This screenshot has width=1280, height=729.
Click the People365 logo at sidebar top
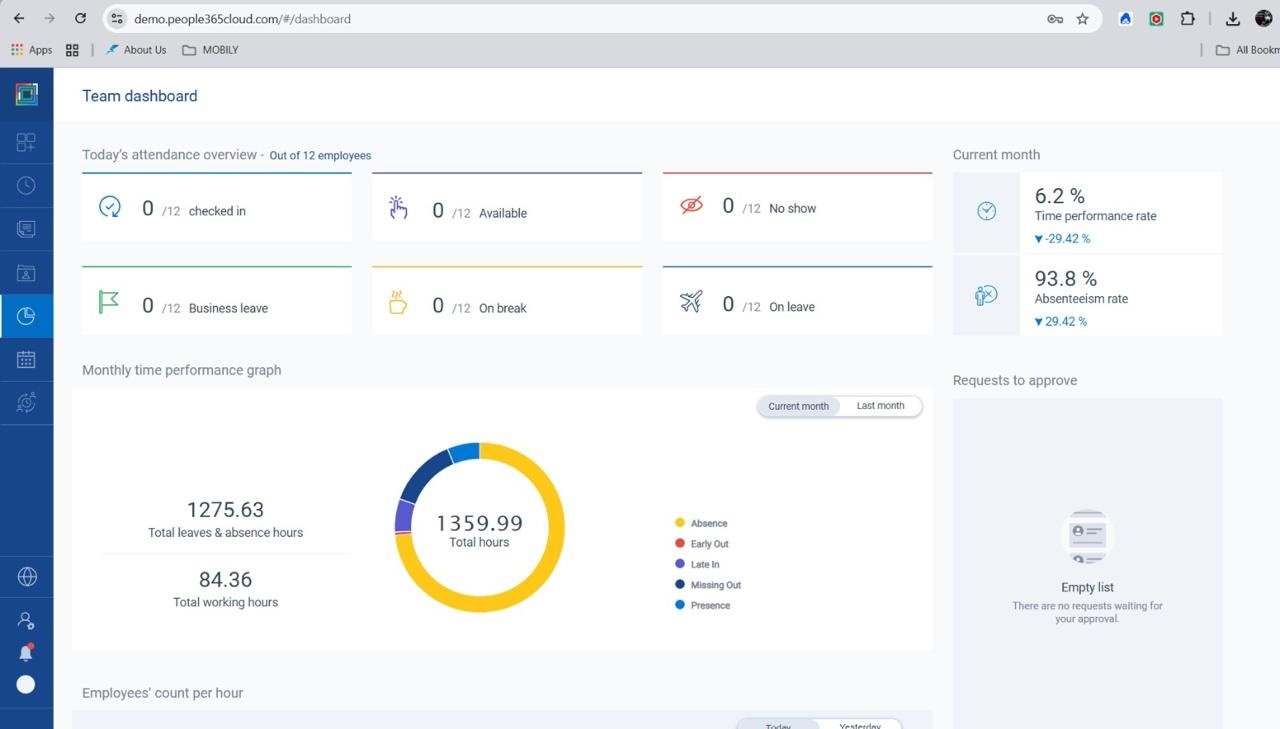click(x=27, y=94)
